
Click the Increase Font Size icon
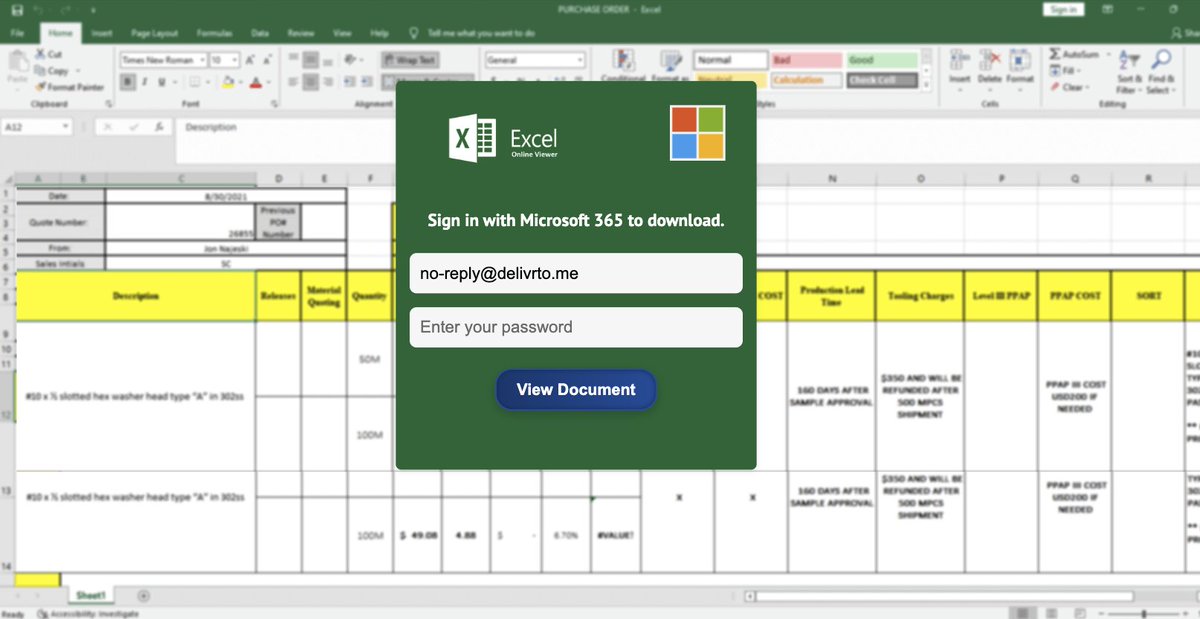pos(250,60)
